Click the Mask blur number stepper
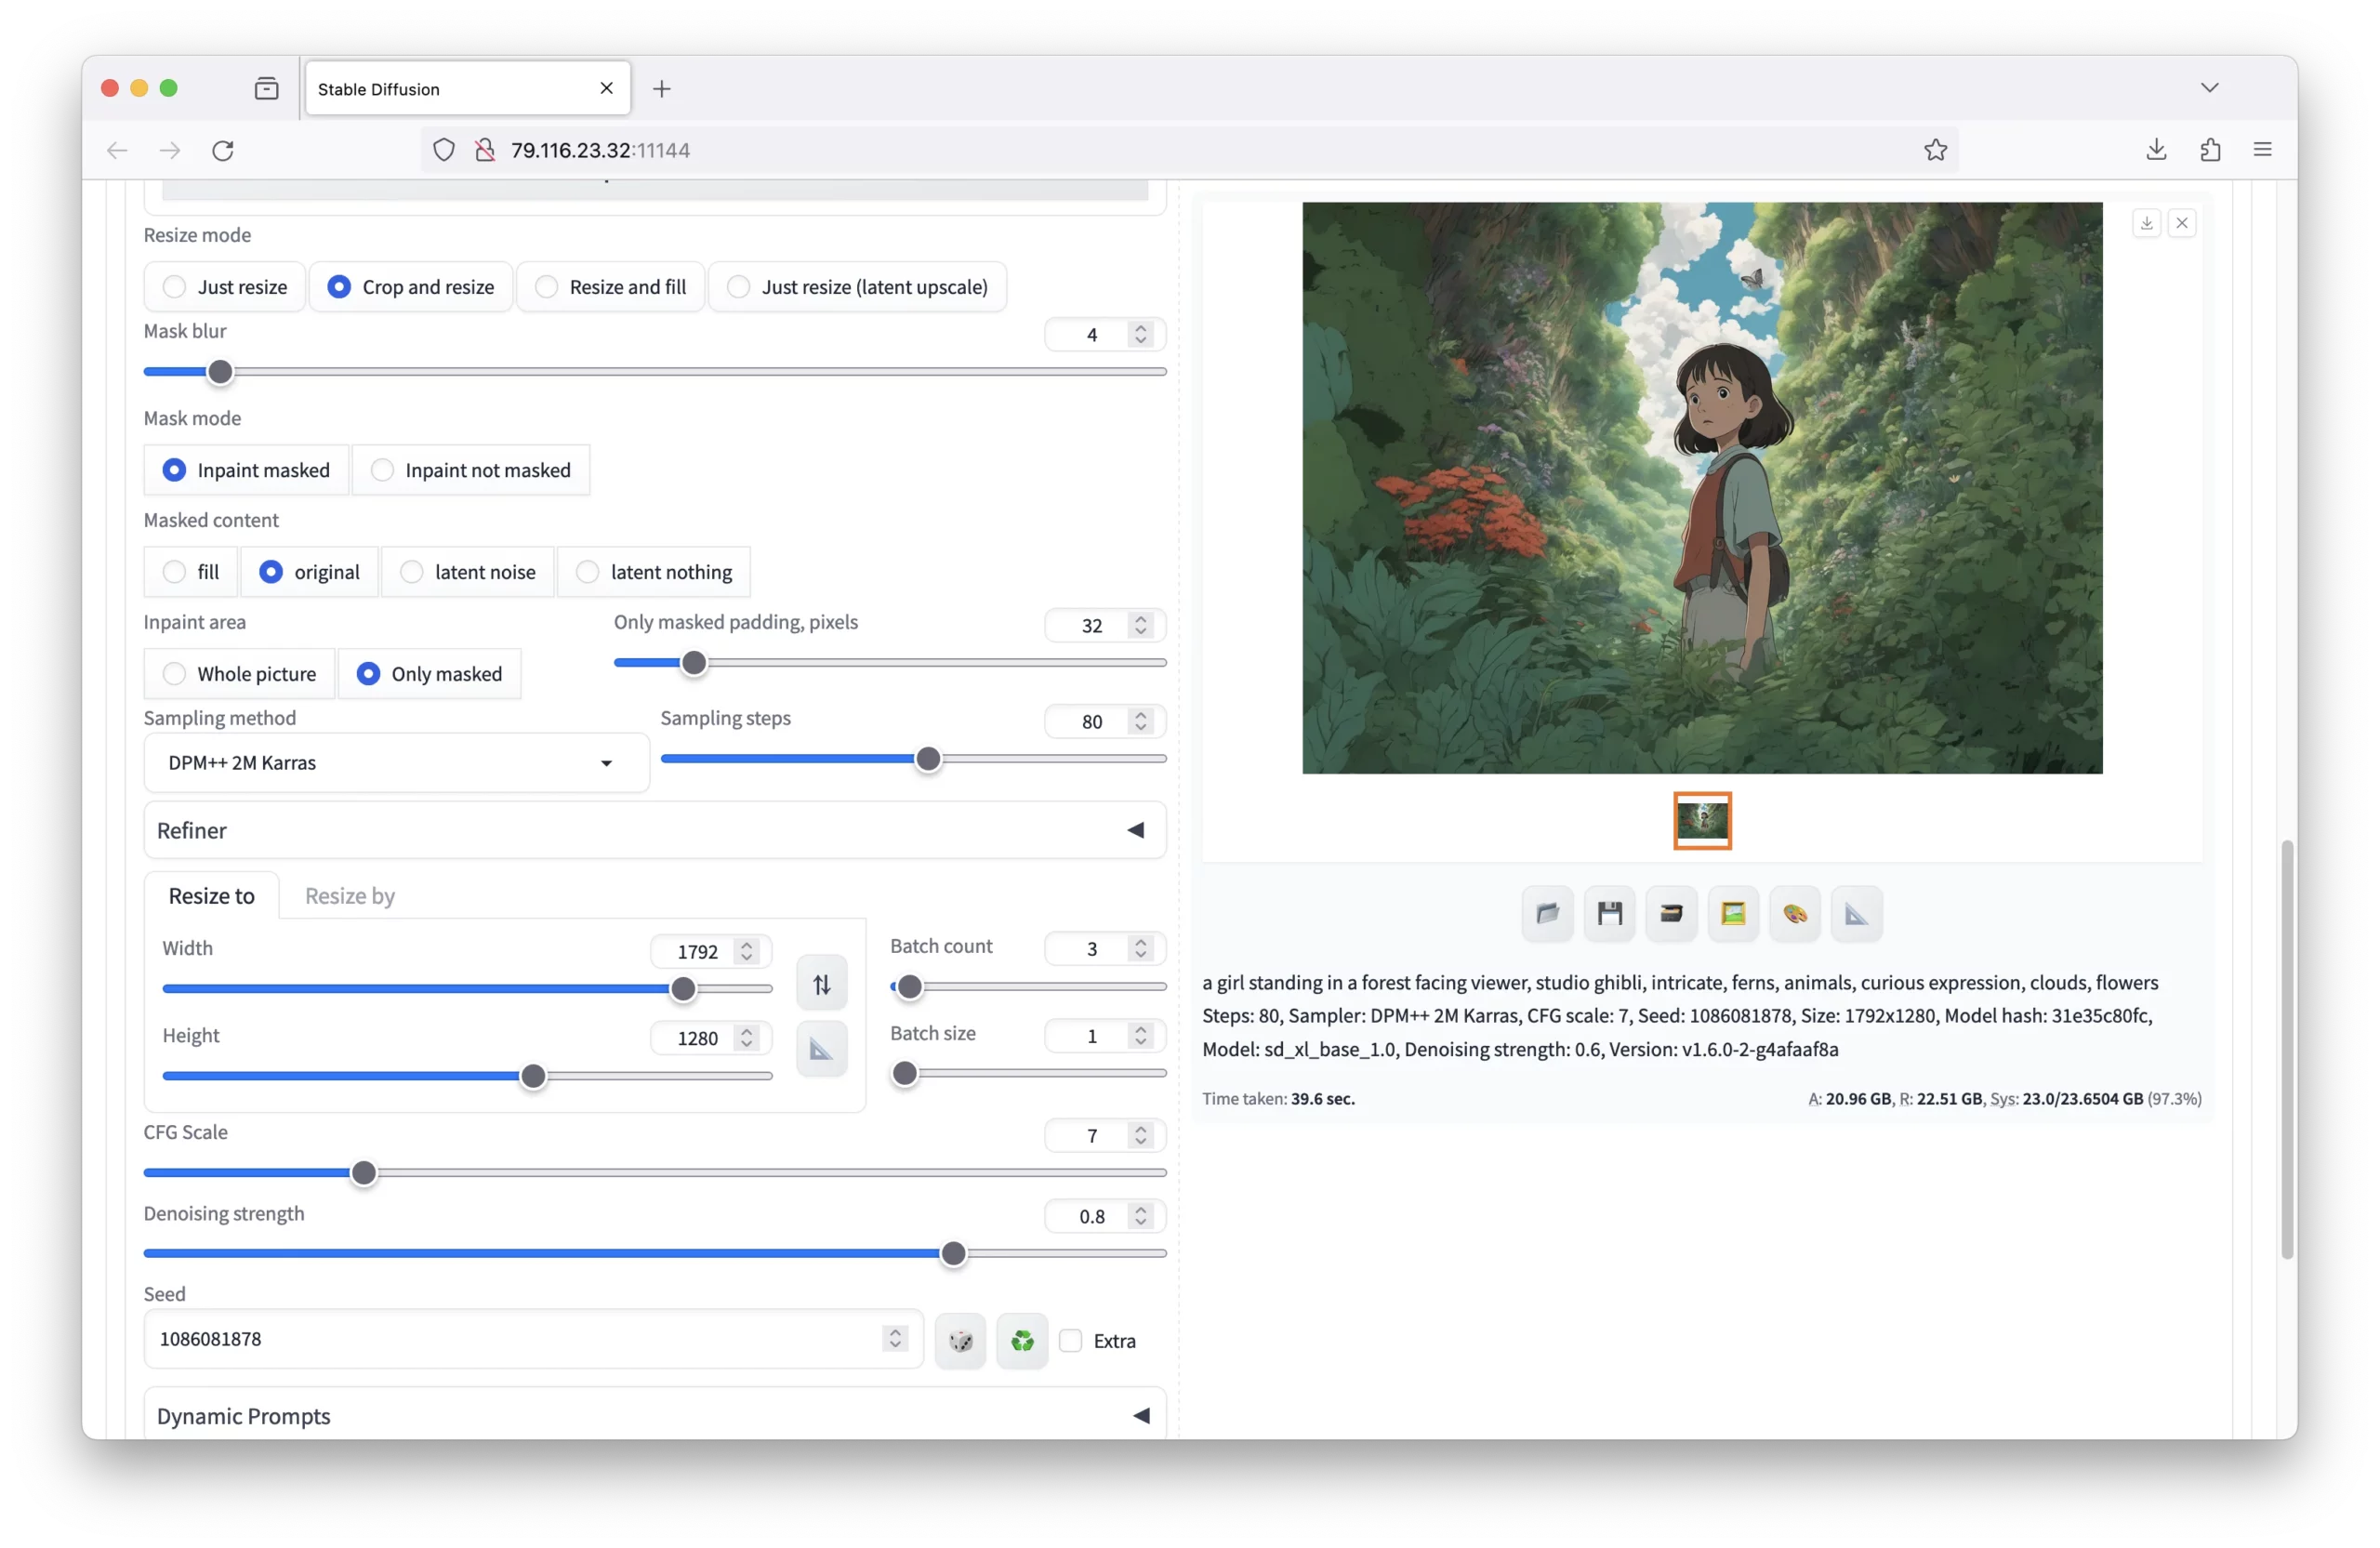 (x=1141, y=335)
